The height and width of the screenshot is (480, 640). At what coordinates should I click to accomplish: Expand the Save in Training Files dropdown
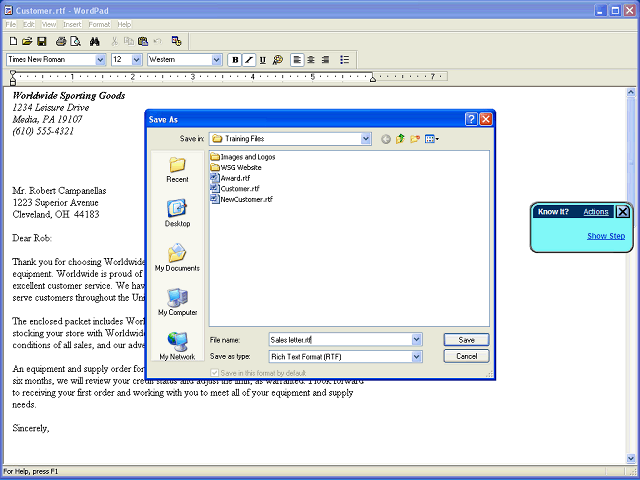point(366,139)
